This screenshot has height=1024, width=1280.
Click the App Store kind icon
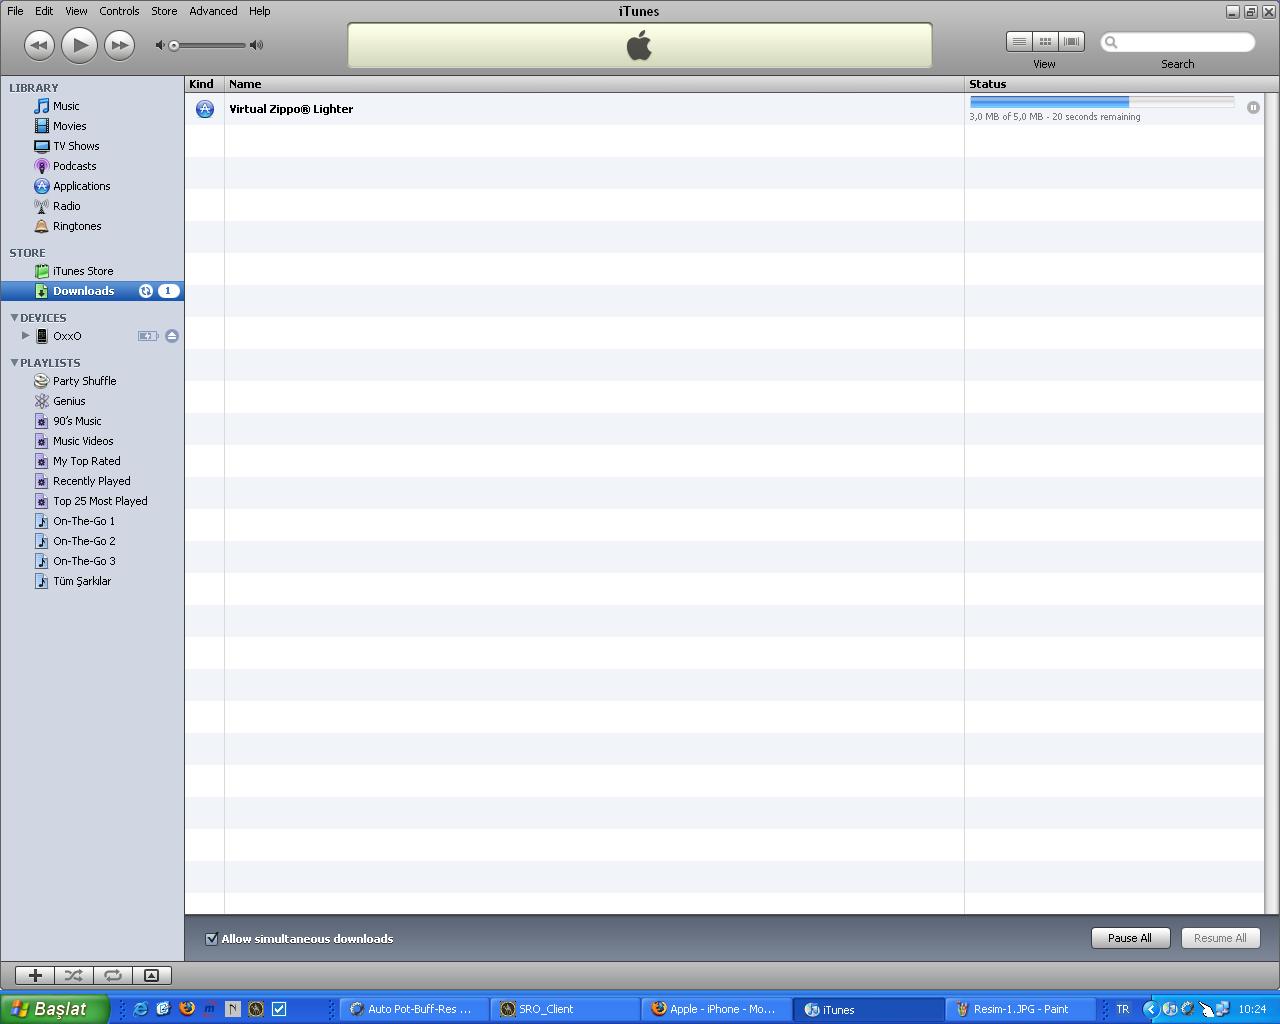click(x=205, y=109)
